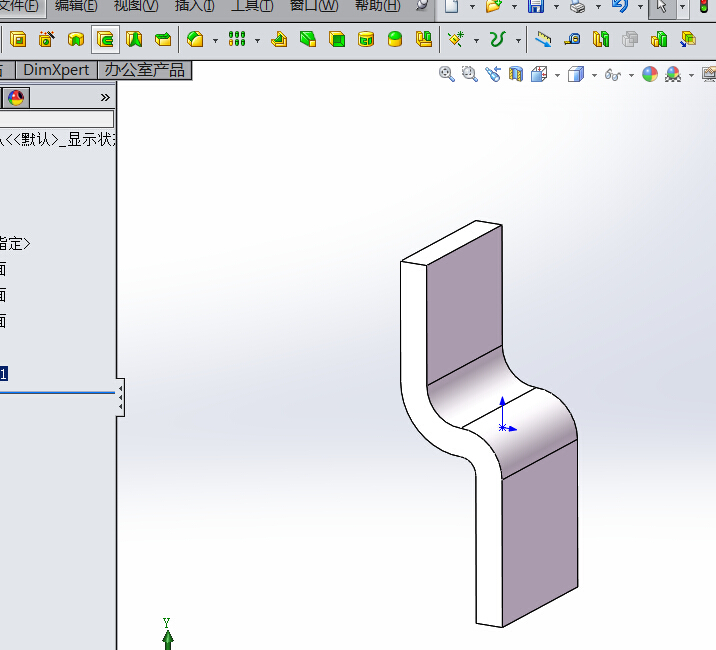Click the New document icon
The width and height of the screenshot is (716, 650).
pos(452,6)
